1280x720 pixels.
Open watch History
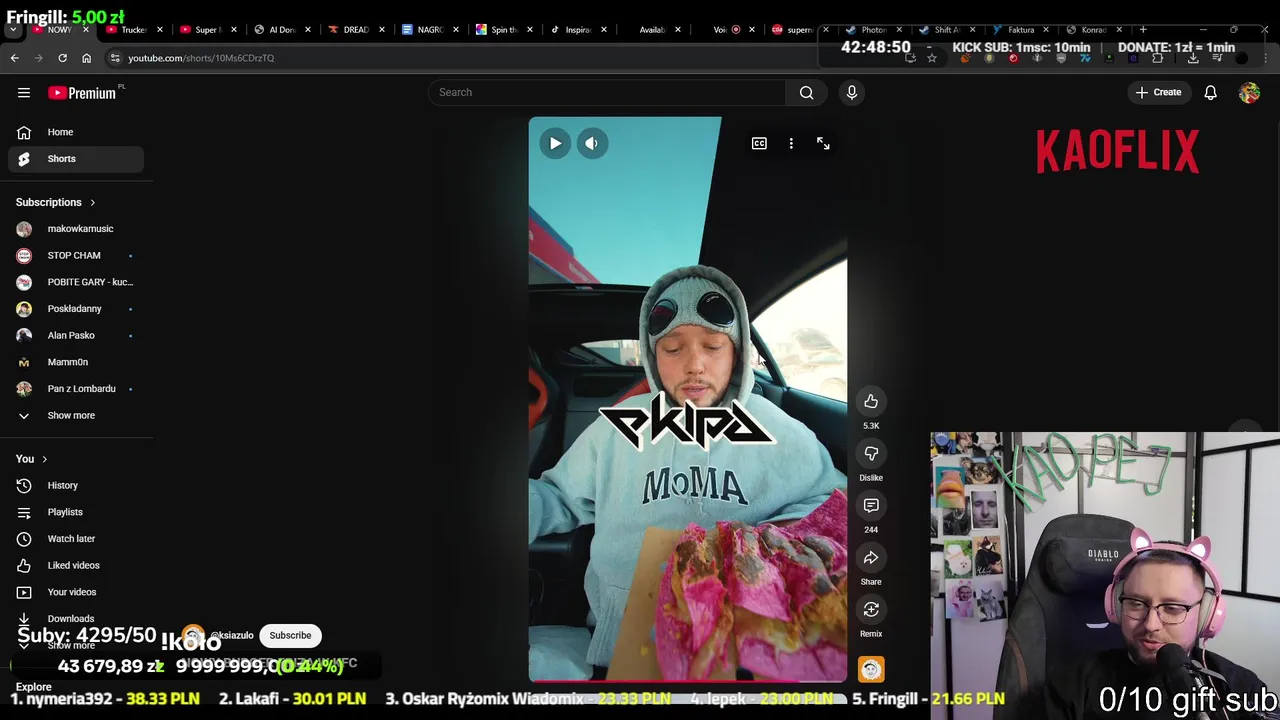pyautogui.click(x=76, y=485)
